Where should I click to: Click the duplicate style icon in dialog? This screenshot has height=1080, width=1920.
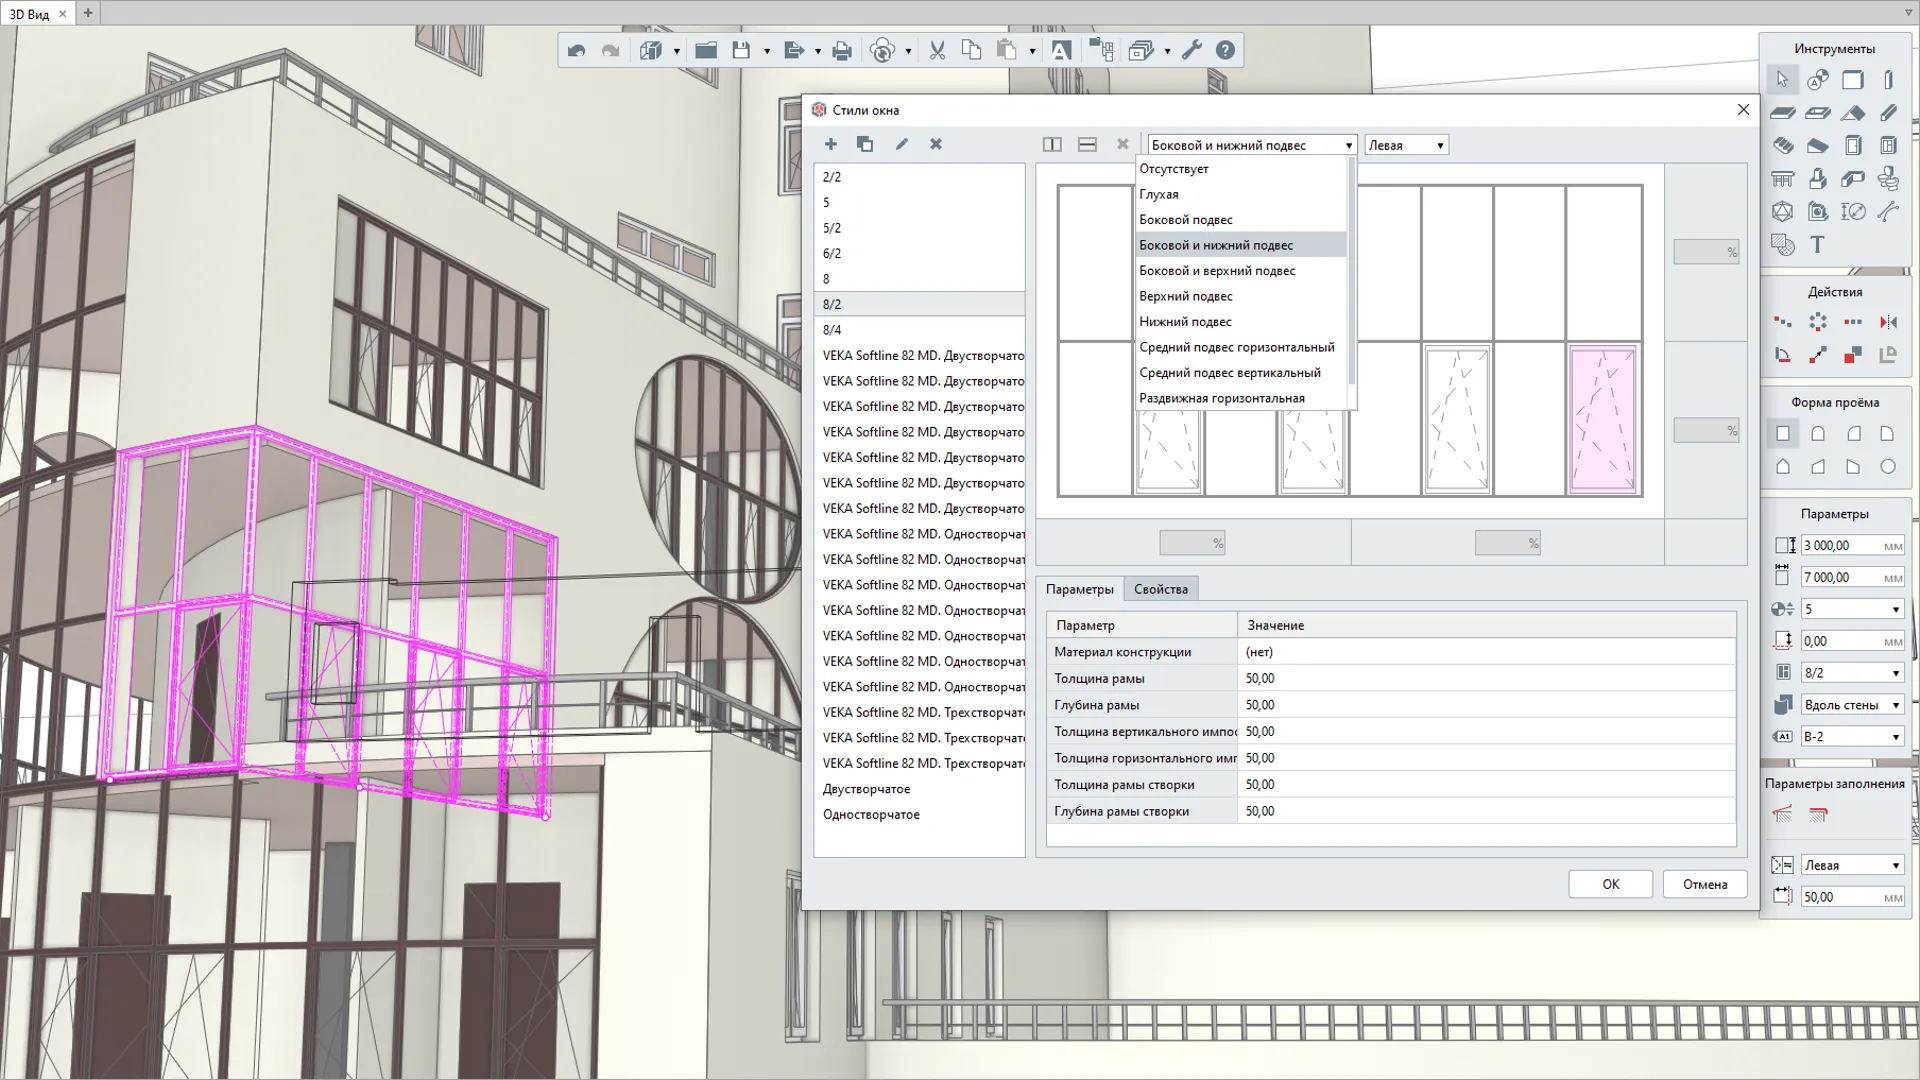pyautogui.click(x=865, y=144)
